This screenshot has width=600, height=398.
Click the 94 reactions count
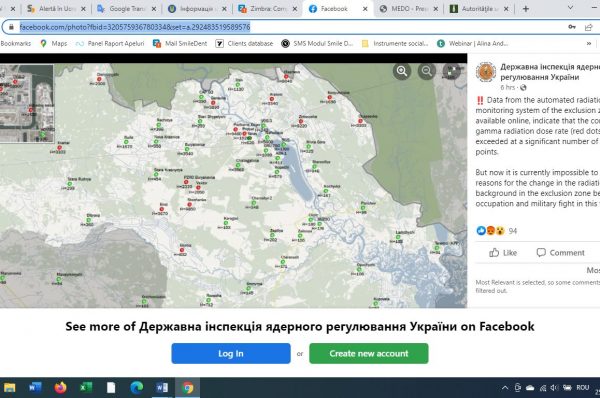[513, 231]
